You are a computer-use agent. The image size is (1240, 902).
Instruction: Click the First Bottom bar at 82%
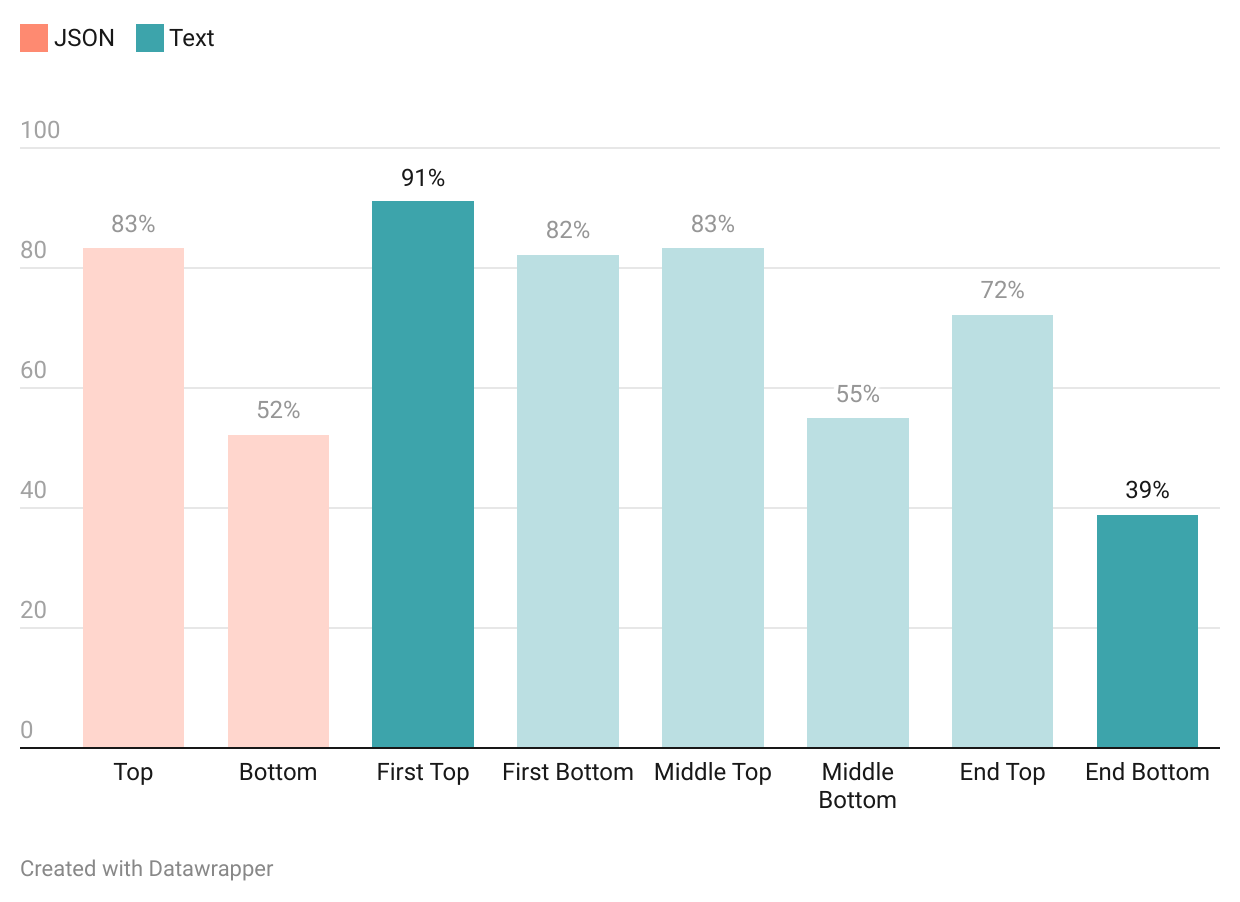[x=568, y=501]
